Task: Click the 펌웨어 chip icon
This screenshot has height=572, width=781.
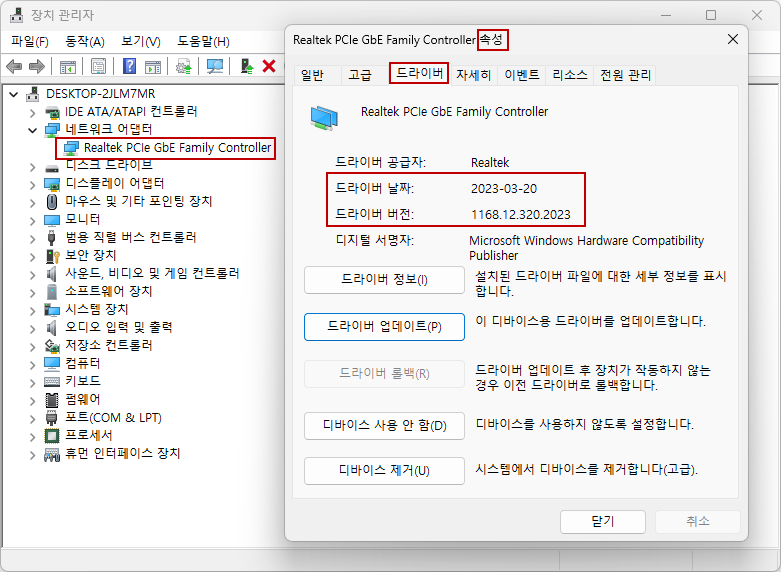Action: pos(52,400)
